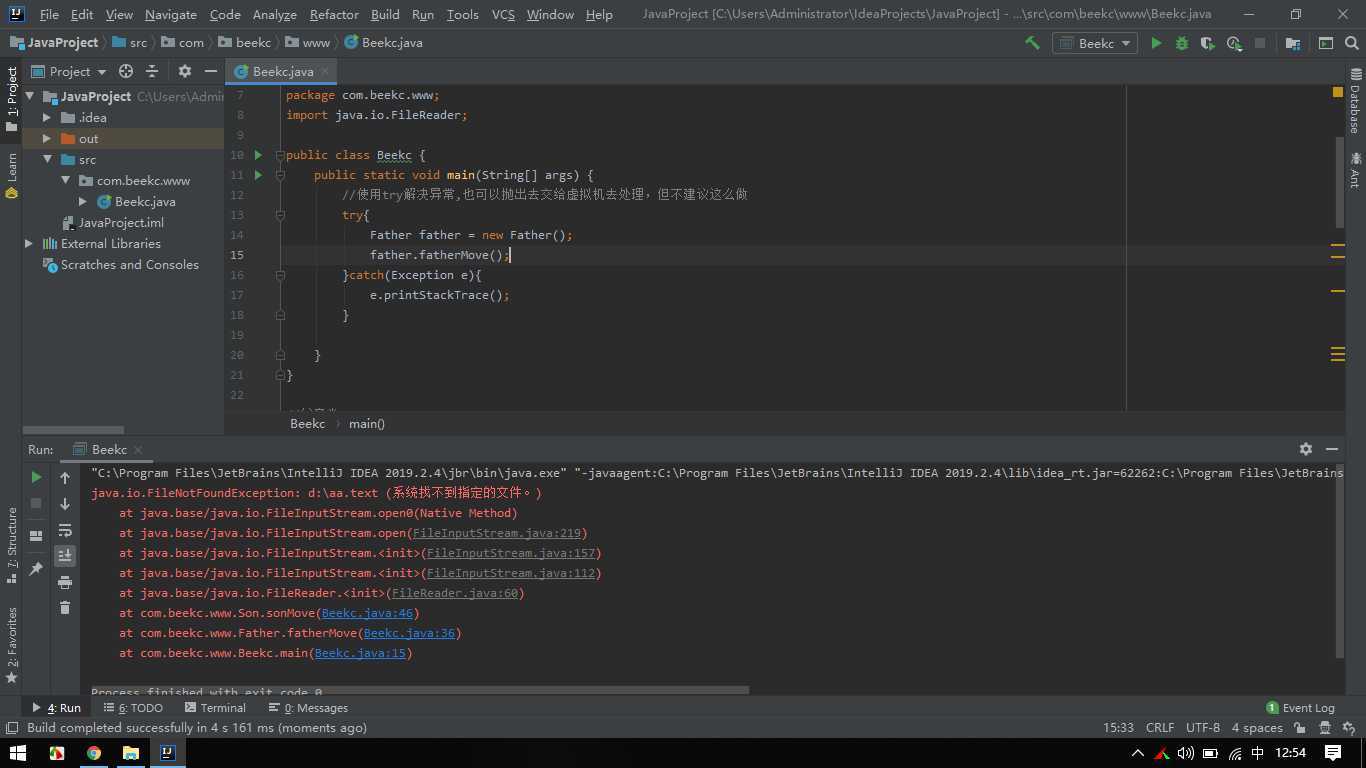Viewport: 1366px width, 768px height.
Task: Click the locate/scroll-from-source target icon
Action: pos(126,71)
